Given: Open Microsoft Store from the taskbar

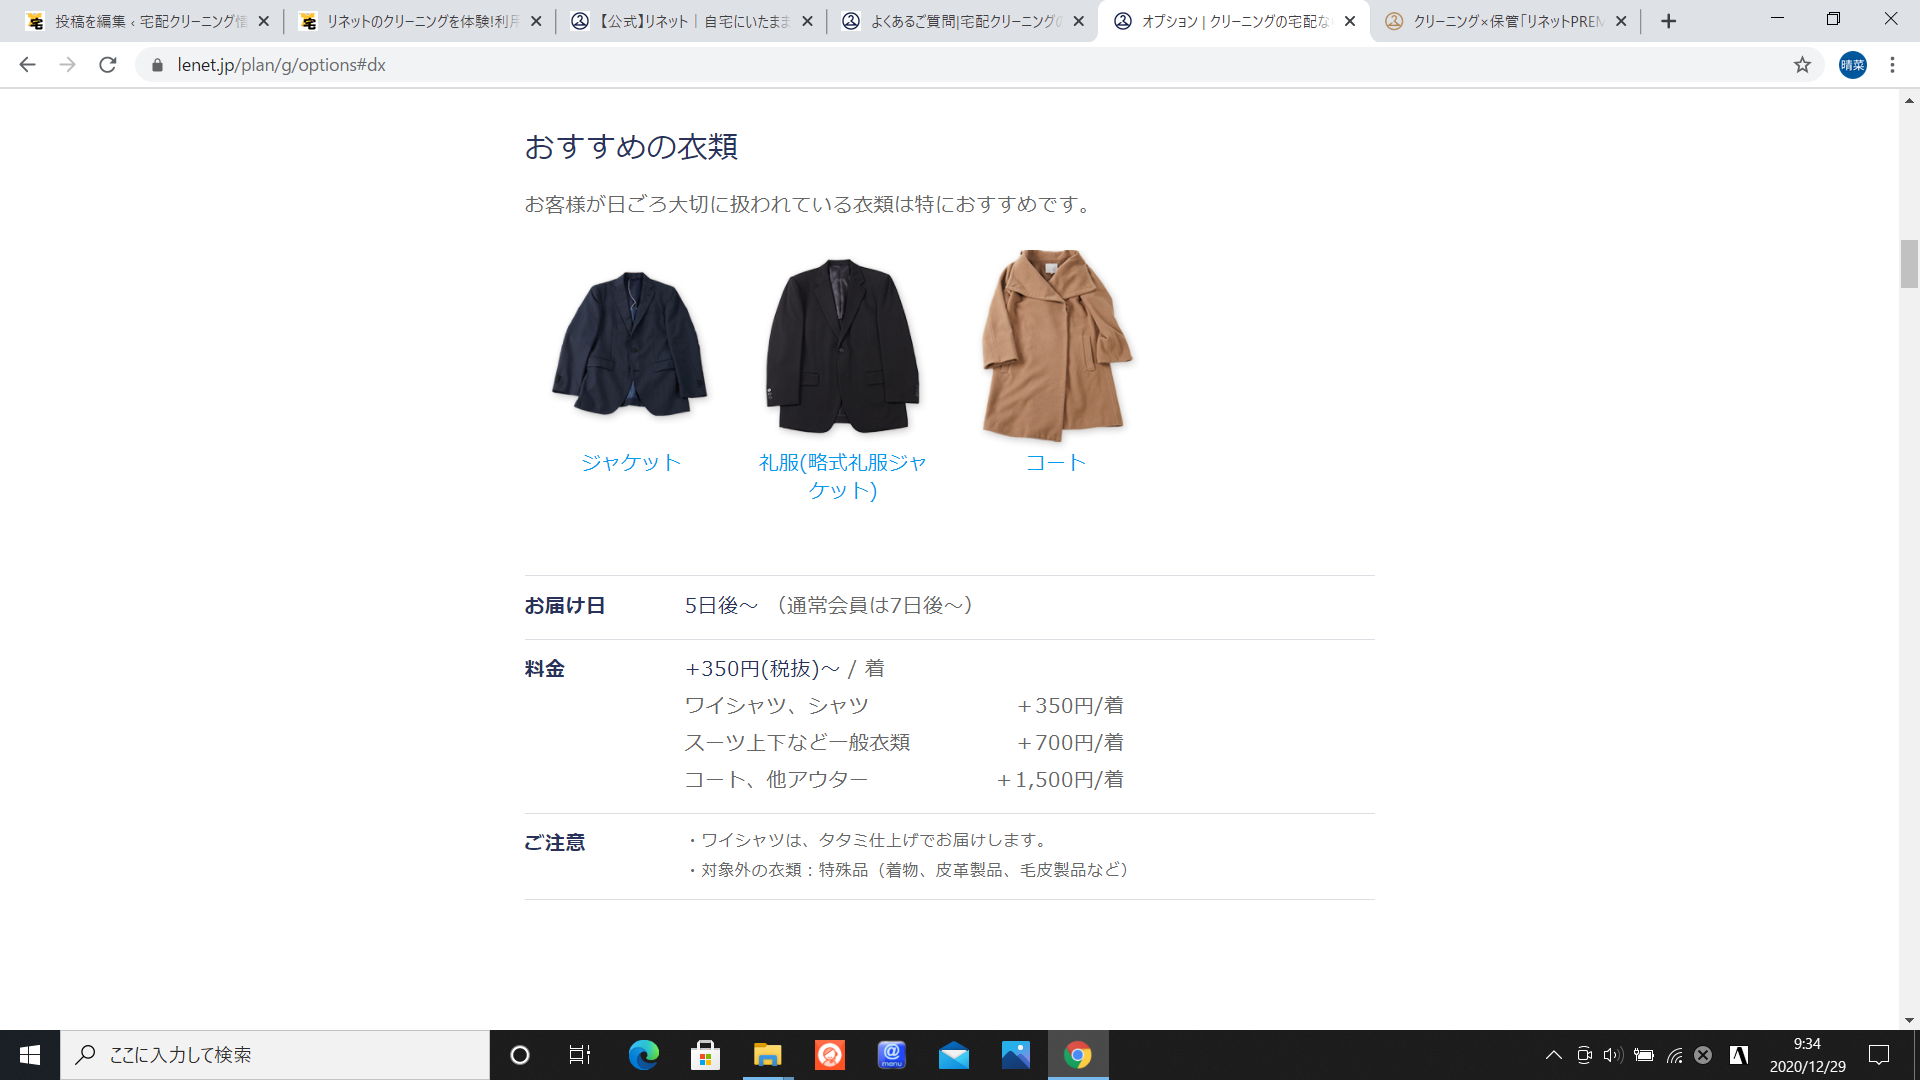Looking at the screenshot, I should (705, 1055).
